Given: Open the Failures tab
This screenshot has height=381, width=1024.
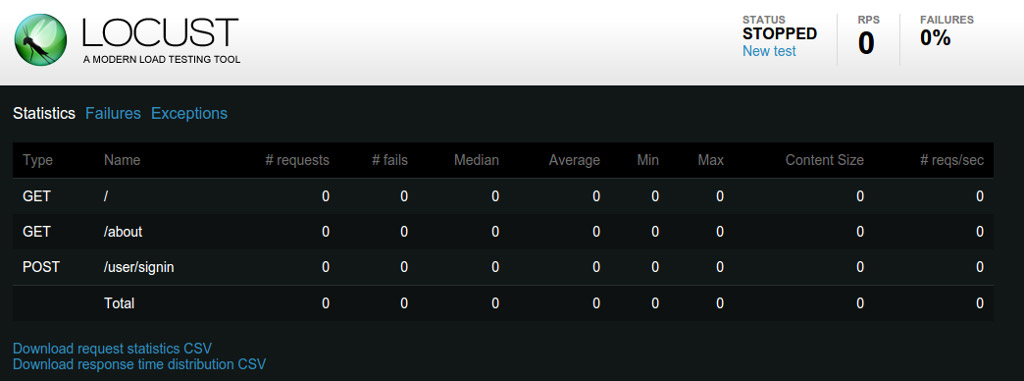Looking at the screenshot, I should 113,113.
